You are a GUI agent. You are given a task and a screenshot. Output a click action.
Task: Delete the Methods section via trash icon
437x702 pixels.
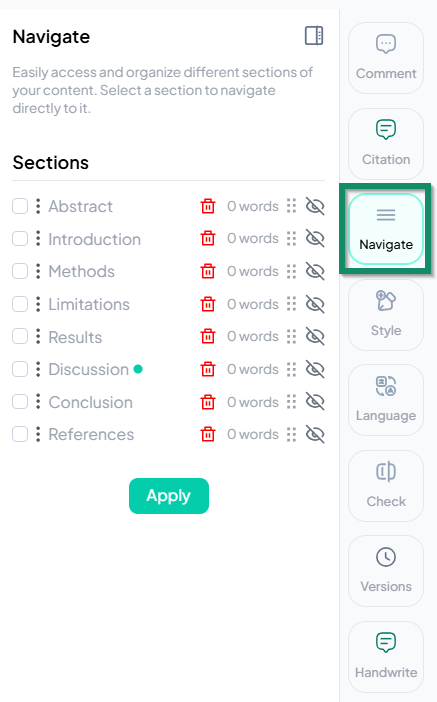click(x=208, y=271)
